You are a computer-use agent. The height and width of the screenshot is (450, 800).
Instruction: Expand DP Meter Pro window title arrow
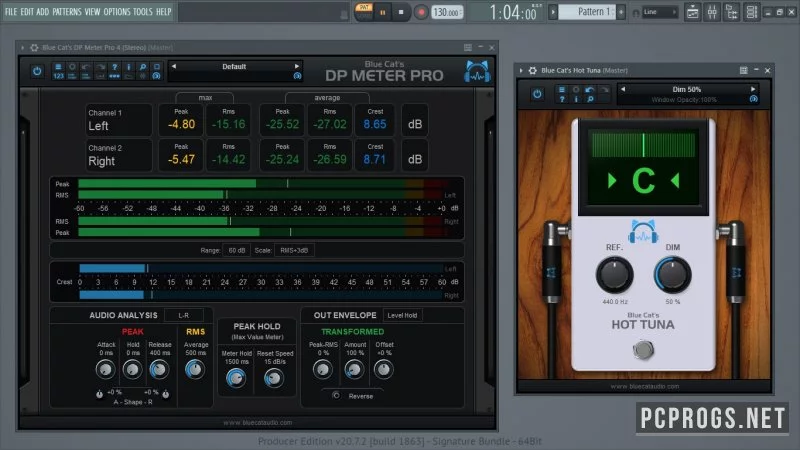pos(22,47)
